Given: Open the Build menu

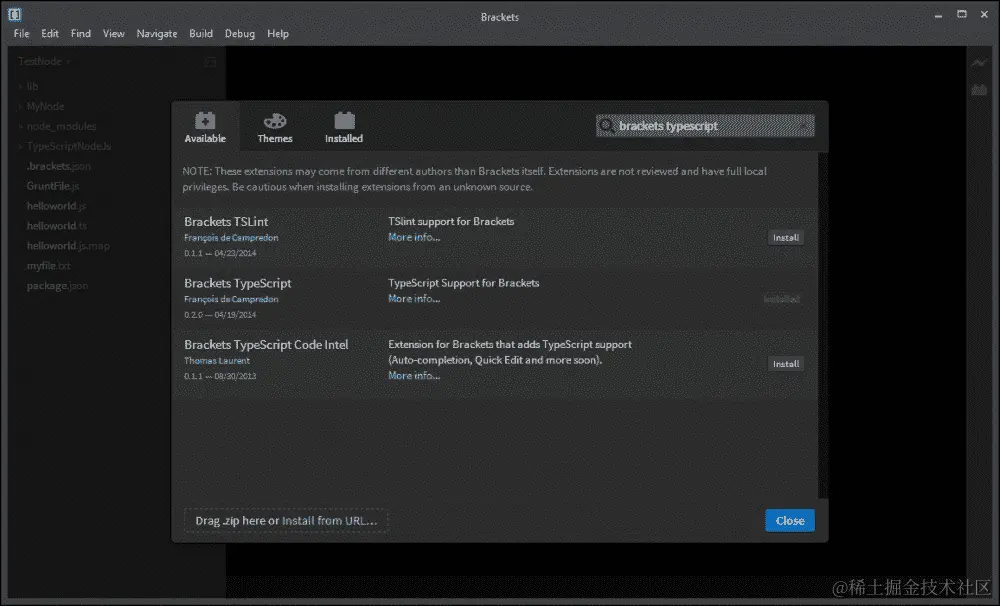Looking at the screenshot, I should [201, 34].
